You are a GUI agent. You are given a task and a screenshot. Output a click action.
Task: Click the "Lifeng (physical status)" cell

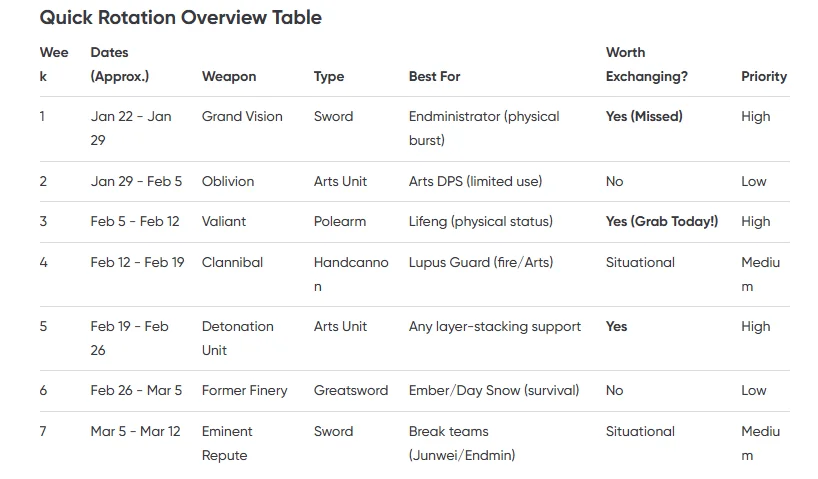tap(481, 221)
